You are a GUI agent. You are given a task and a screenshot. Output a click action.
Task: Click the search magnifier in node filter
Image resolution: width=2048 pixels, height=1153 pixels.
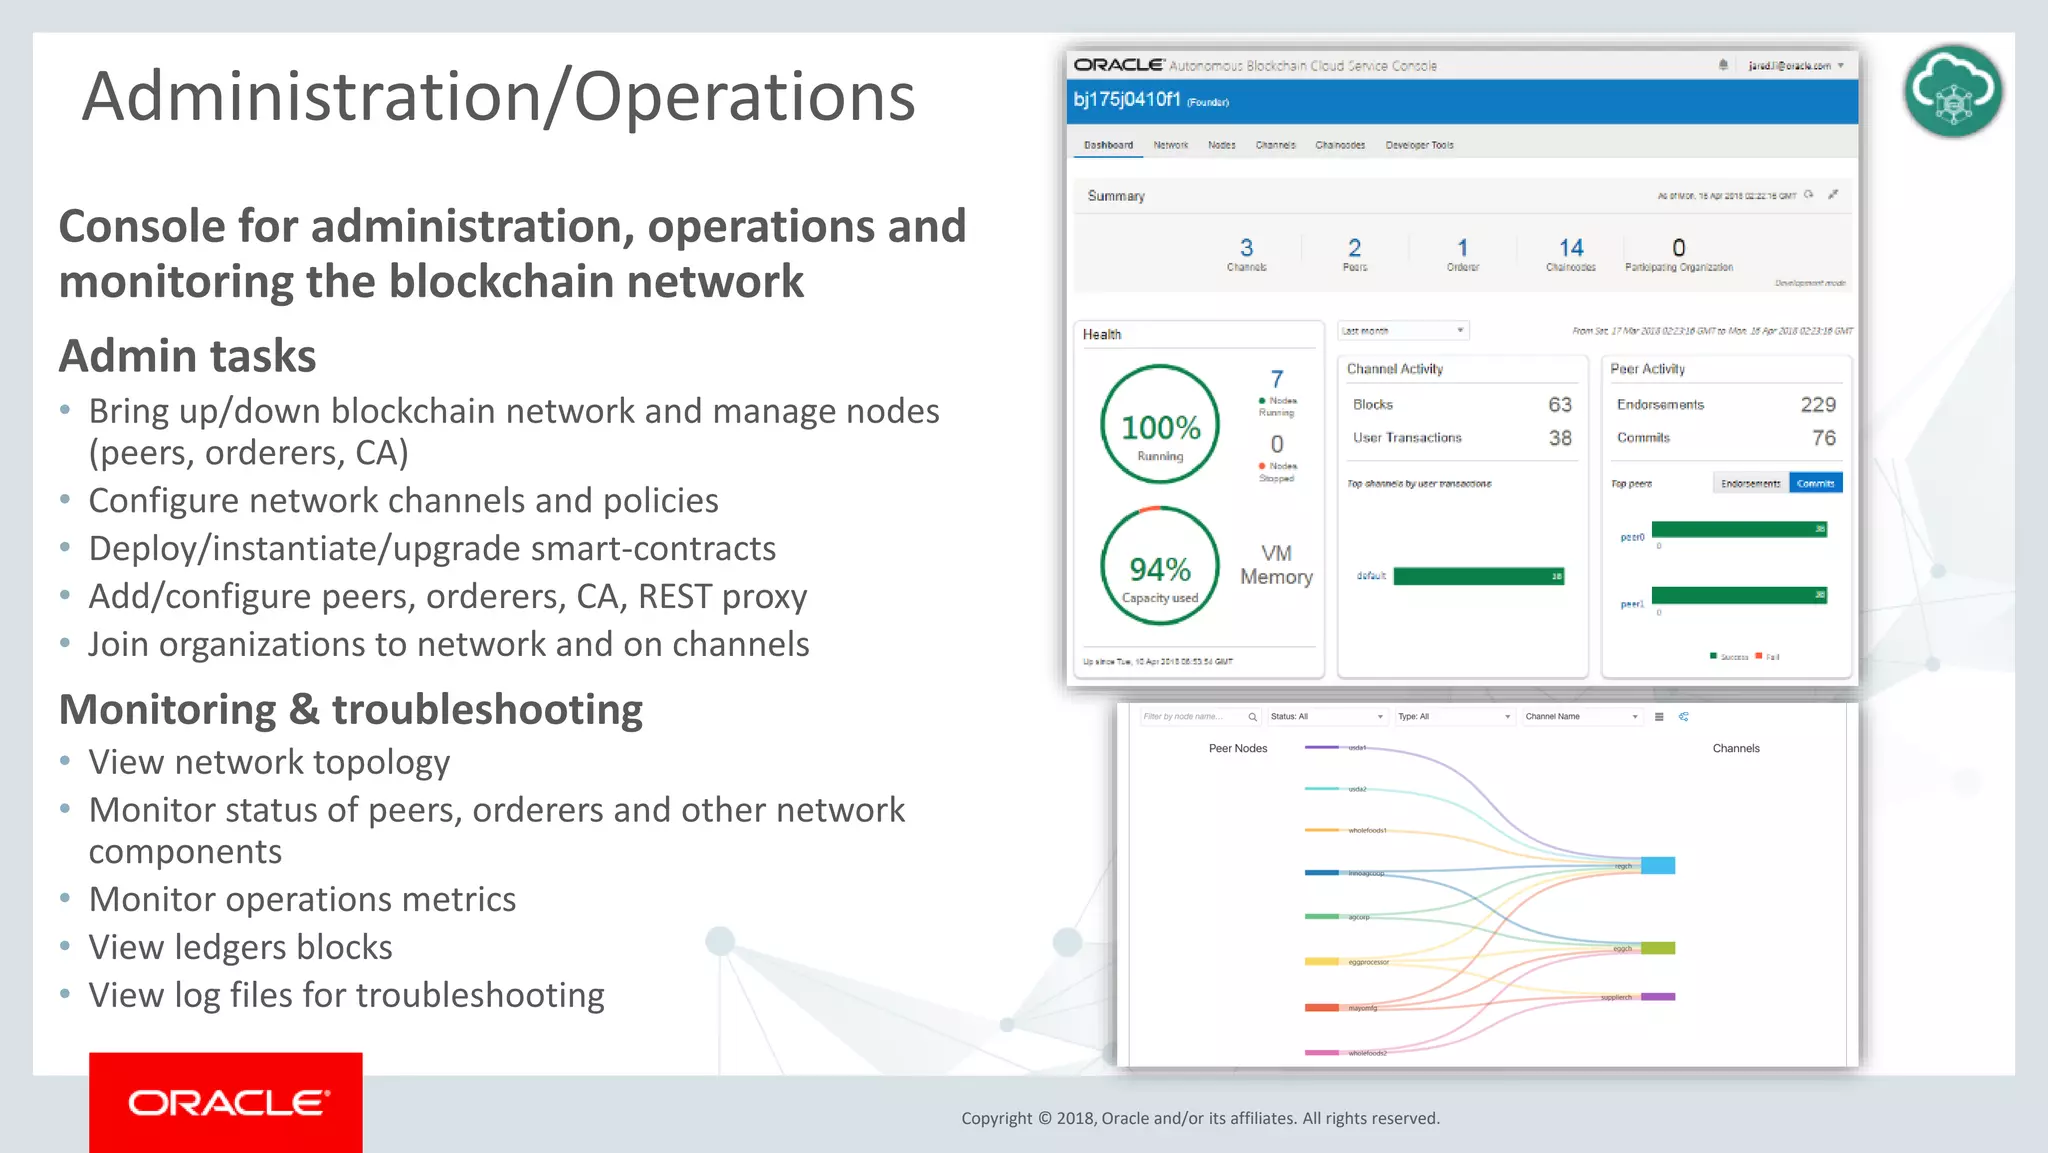tap(1252, 717)
